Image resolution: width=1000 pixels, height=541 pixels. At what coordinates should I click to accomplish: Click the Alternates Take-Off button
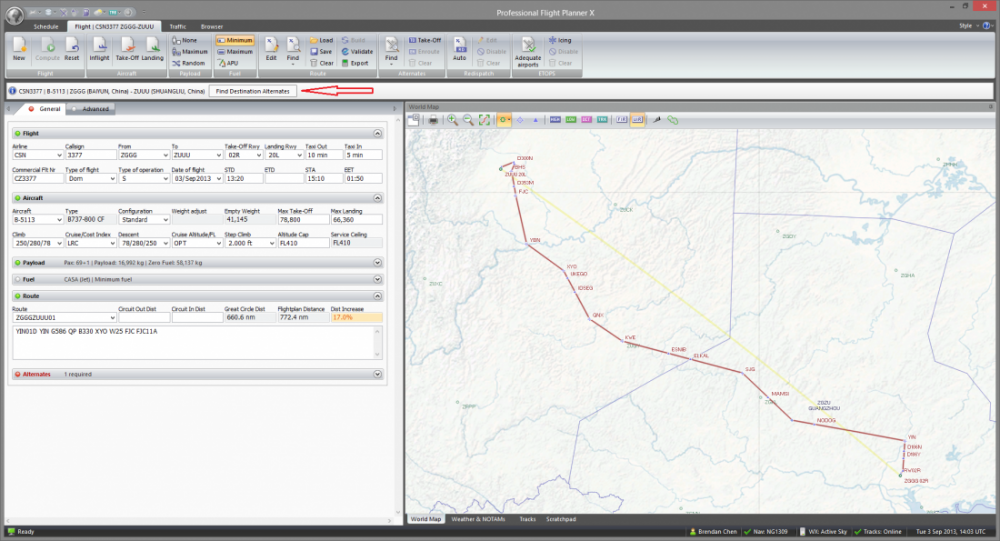425,40
